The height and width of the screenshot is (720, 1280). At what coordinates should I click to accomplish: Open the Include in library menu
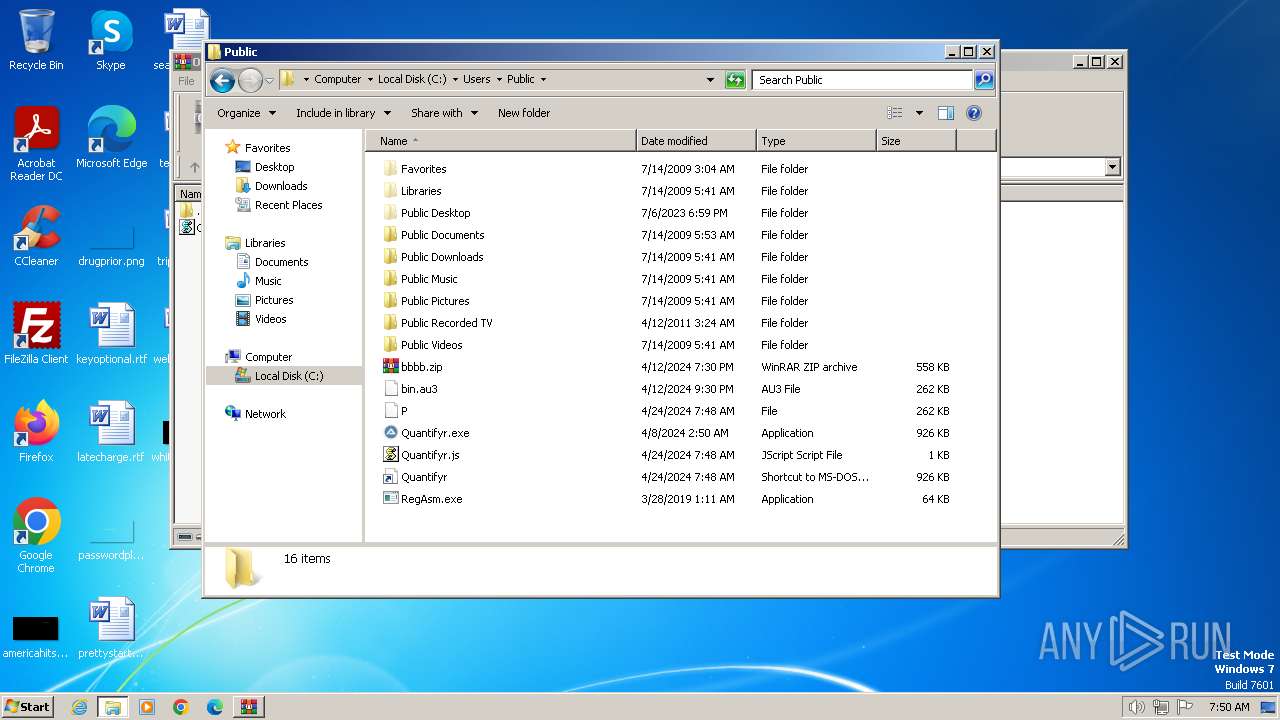(343, 113)
